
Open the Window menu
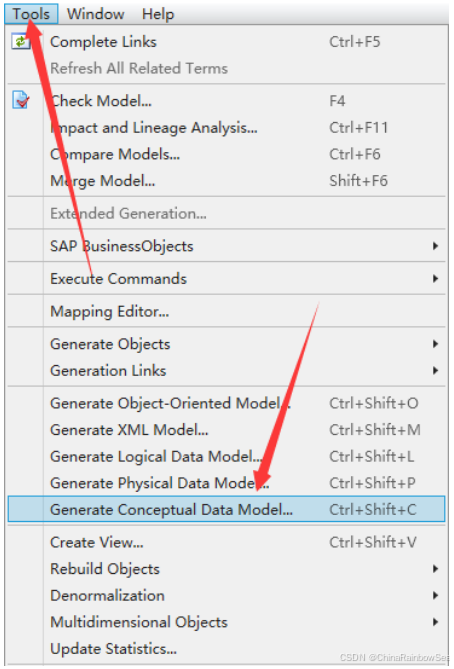tap(96, 14)
